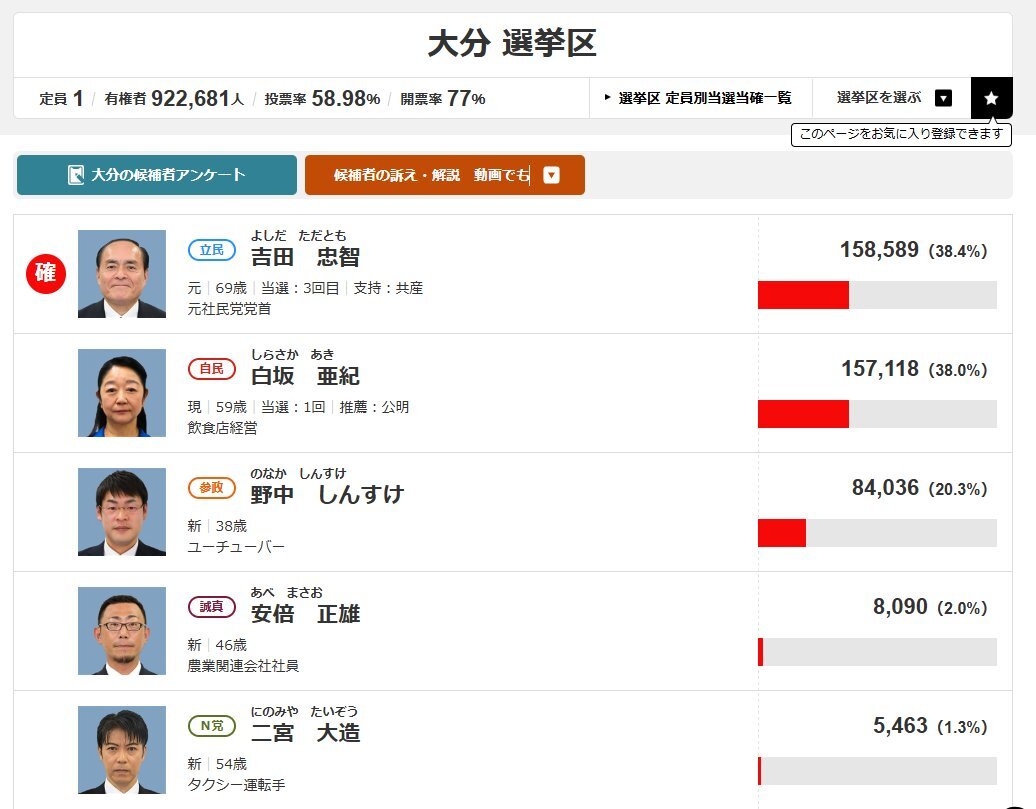Click the 自民 party badge
The image size is (1036, 809).
[x=211, y=369]
